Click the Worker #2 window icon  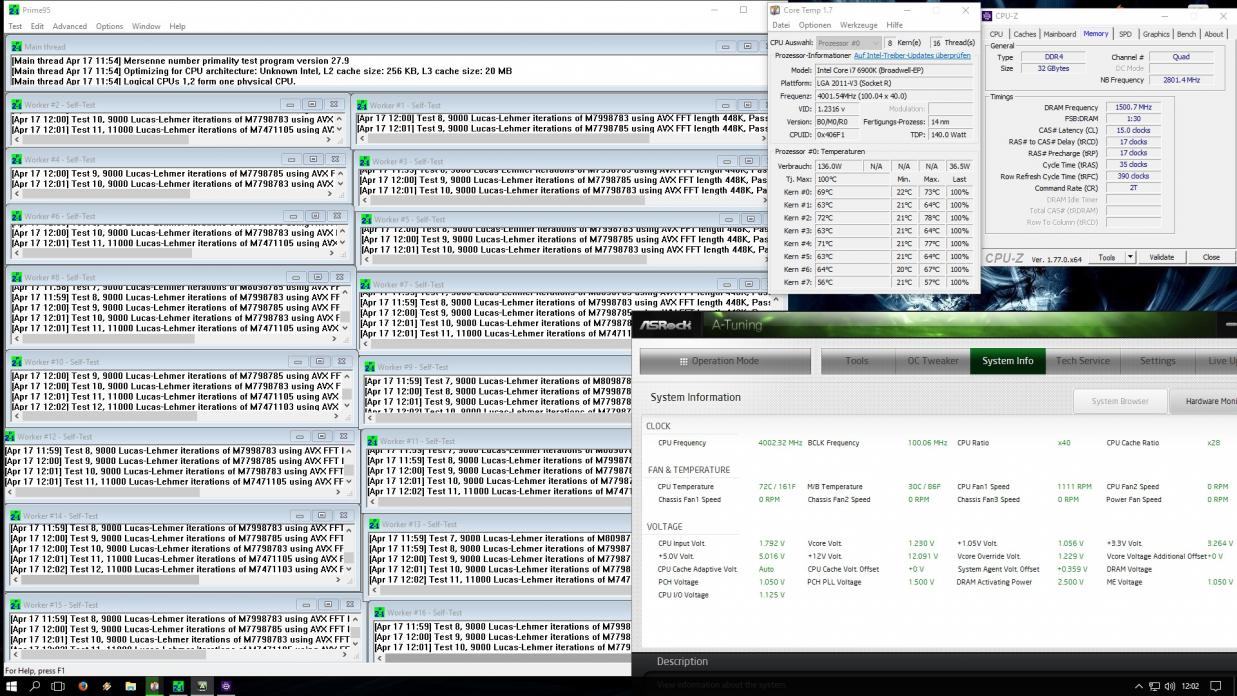17,104
